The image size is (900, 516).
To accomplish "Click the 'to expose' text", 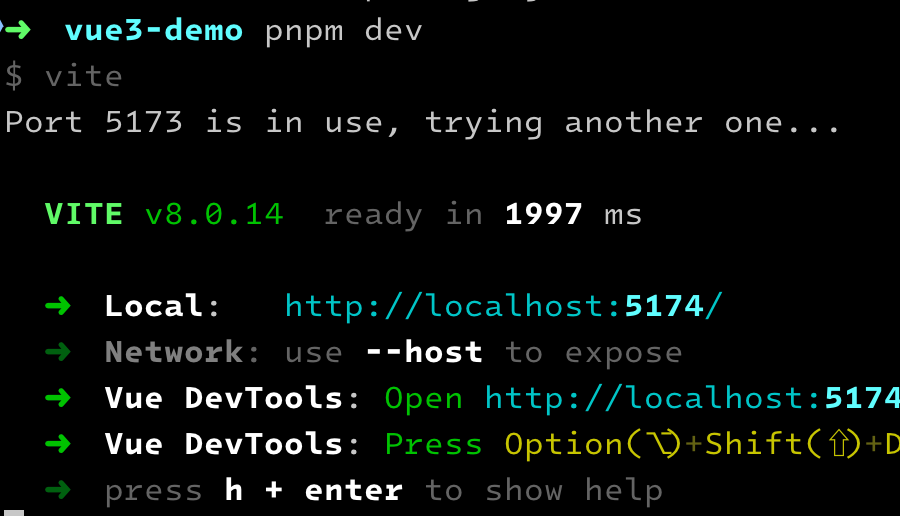I will point(593,354).
